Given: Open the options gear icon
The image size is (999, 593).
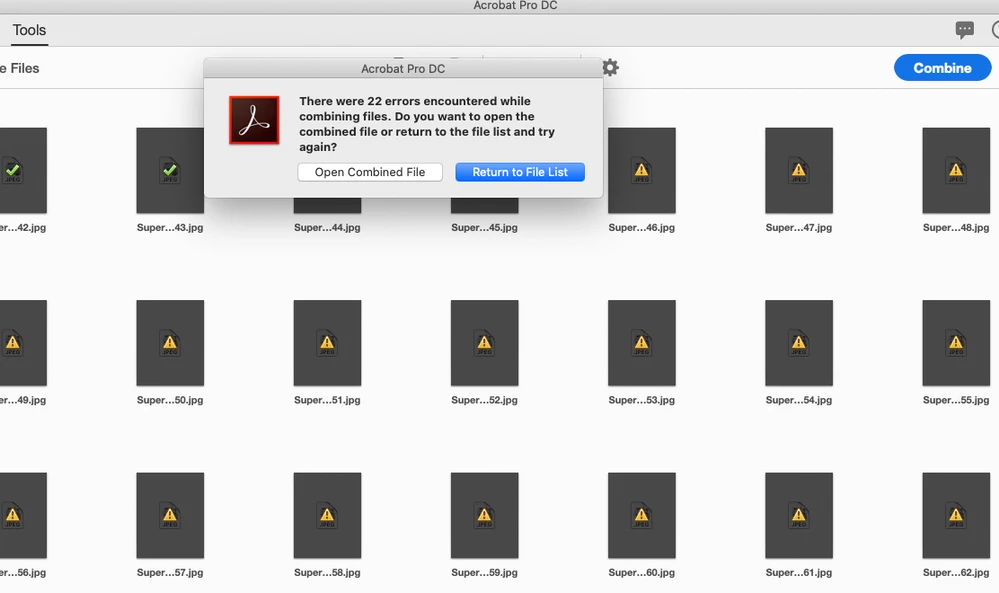Looking at the screenshot, I should 610,68.
